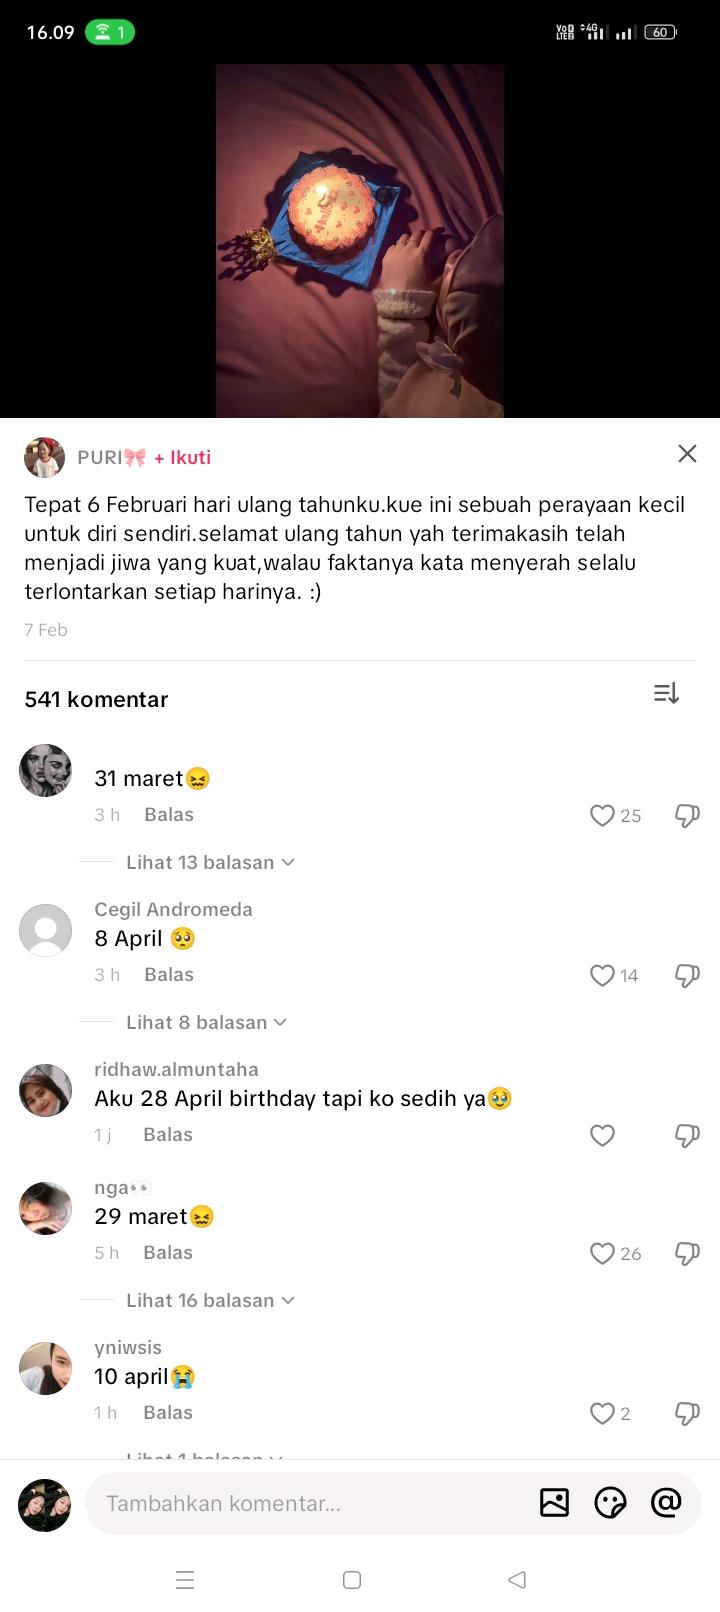
Task: Follow PURI with "+ Ikuti"
Action: click(182, 457)
